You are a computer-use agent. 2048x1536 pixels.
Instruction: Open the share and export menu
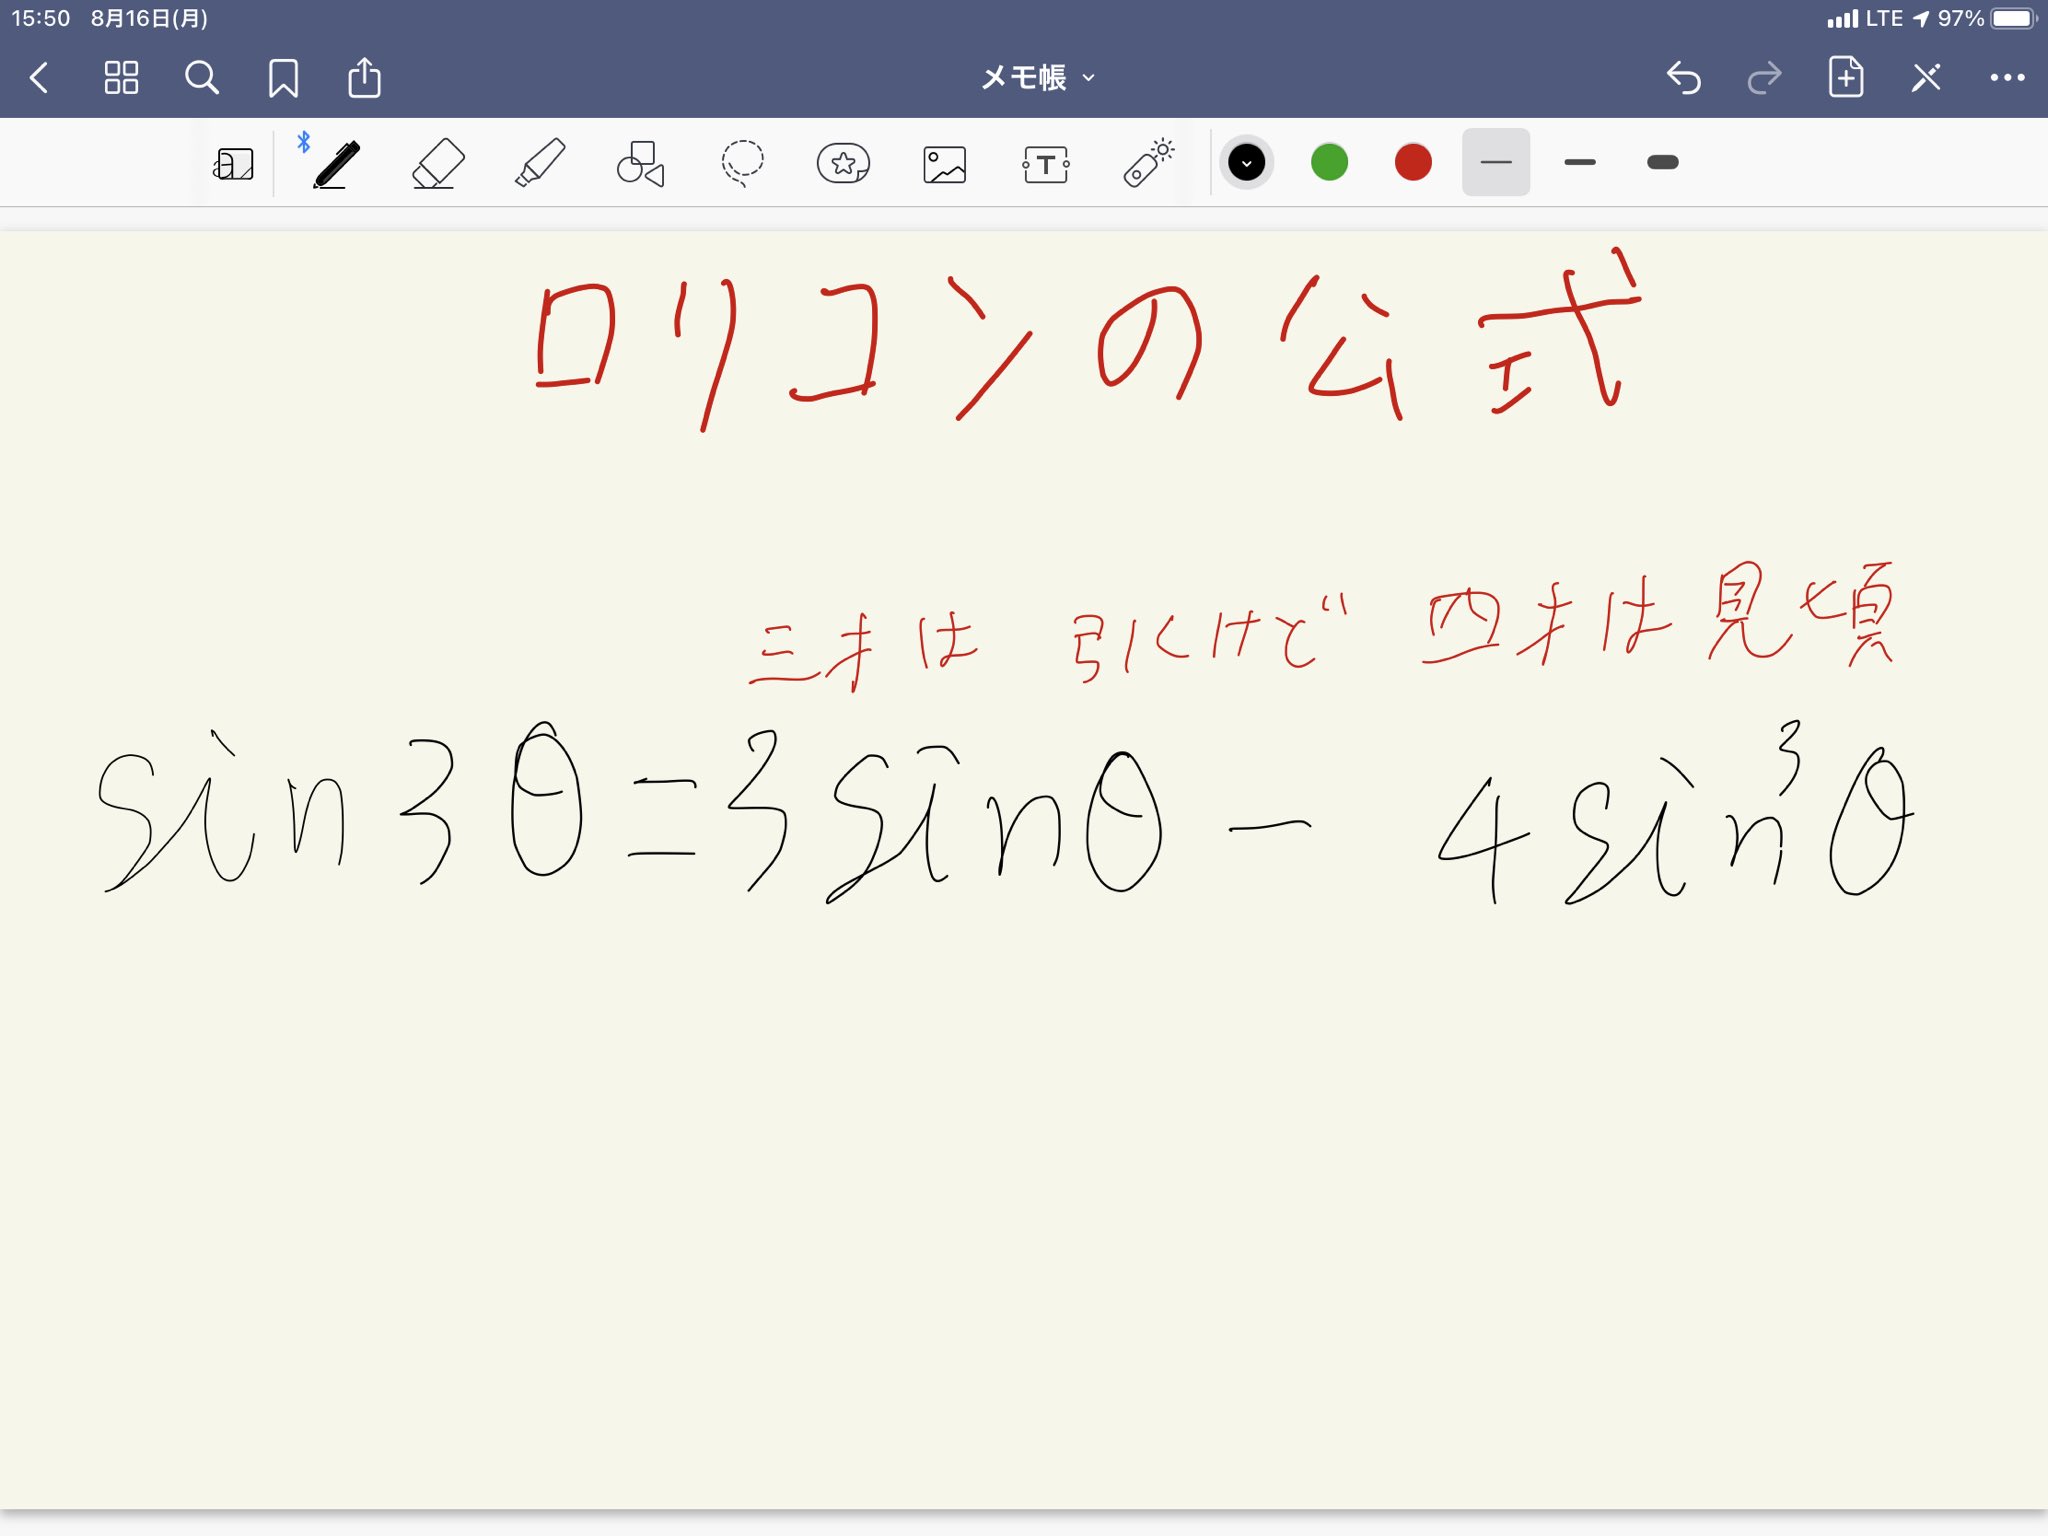click(x=364, y=78)
